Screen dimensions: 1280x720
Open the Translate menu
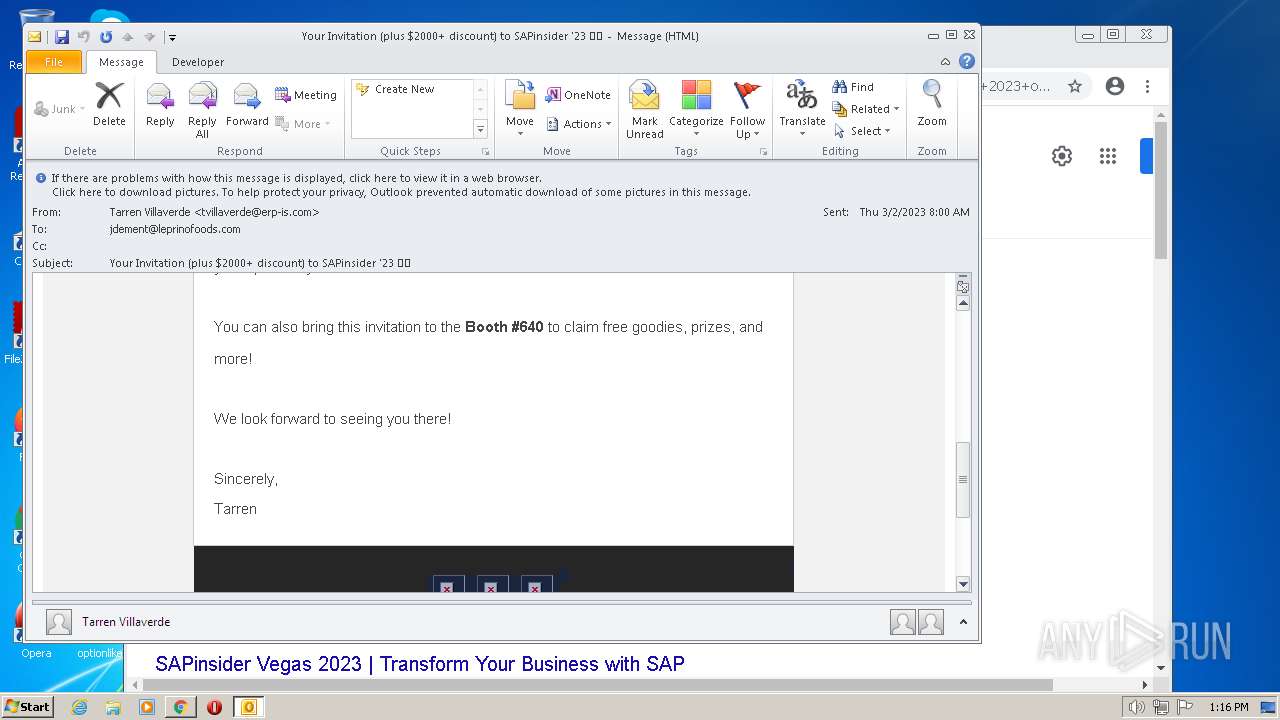tap(802, 110)
